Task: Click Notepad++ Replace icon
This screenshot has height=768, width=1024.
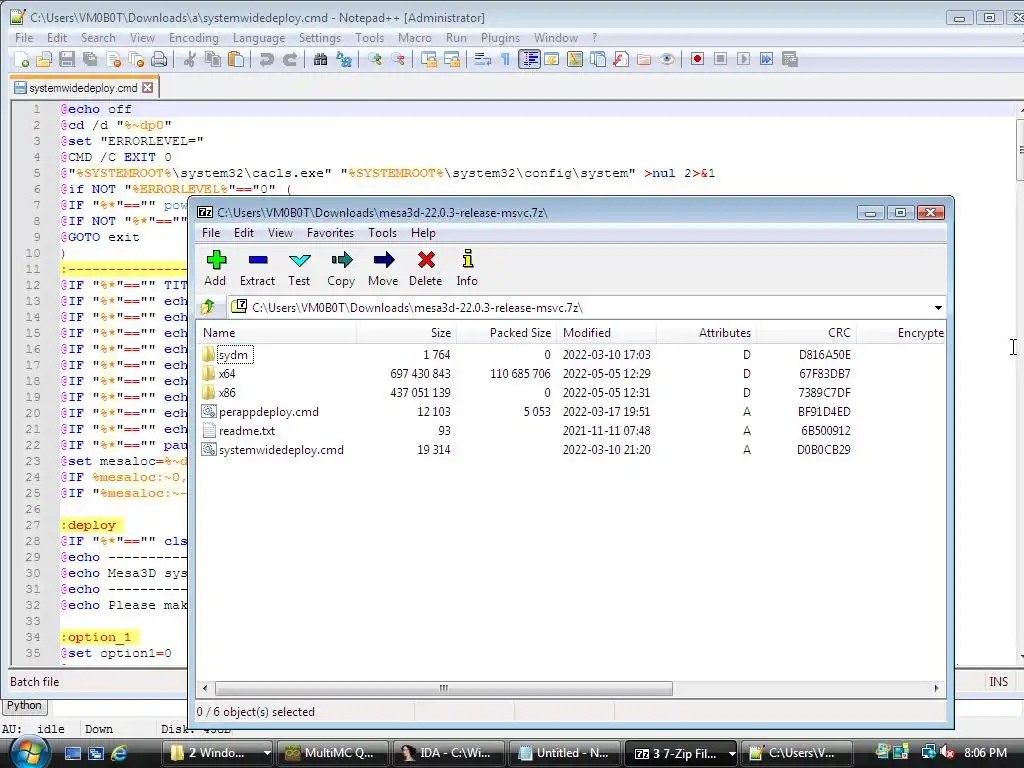Action: pos(344,60)
